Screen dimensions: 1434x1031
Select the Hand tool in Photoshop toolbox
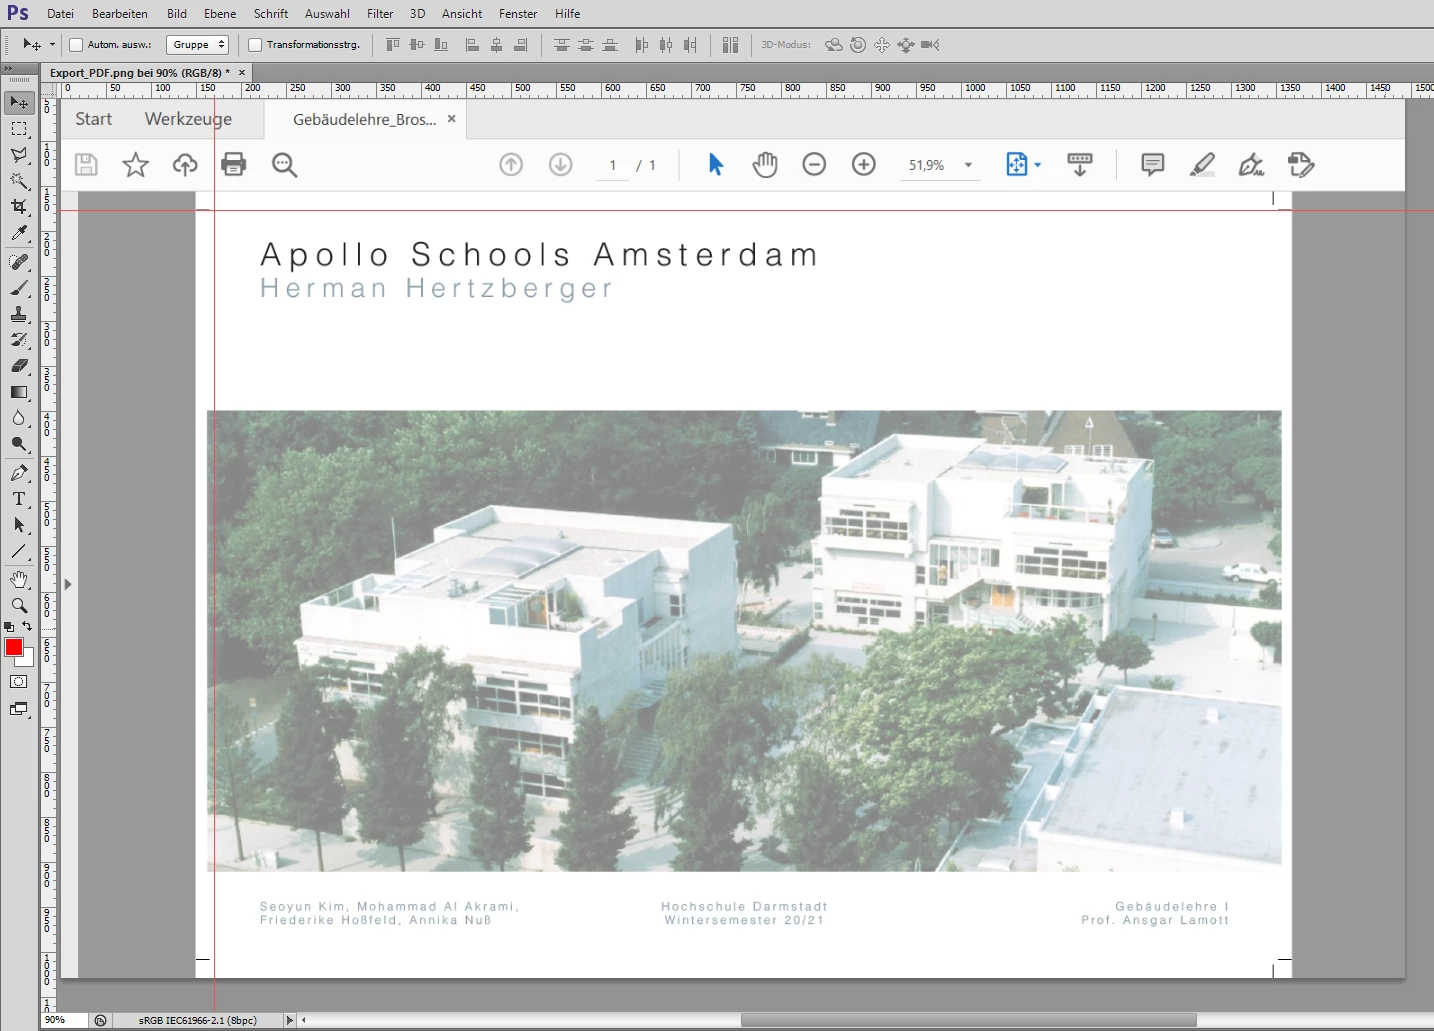(x=19, y=580)
